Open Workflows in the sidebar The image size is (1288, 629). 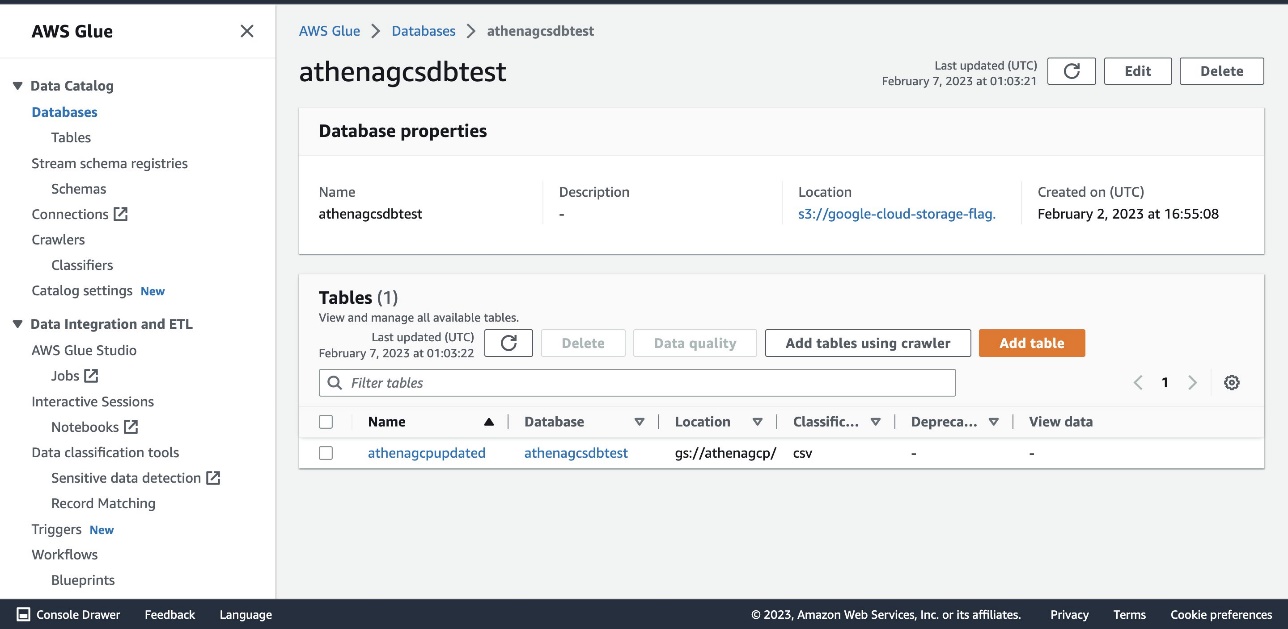click(x=65, y=554)
